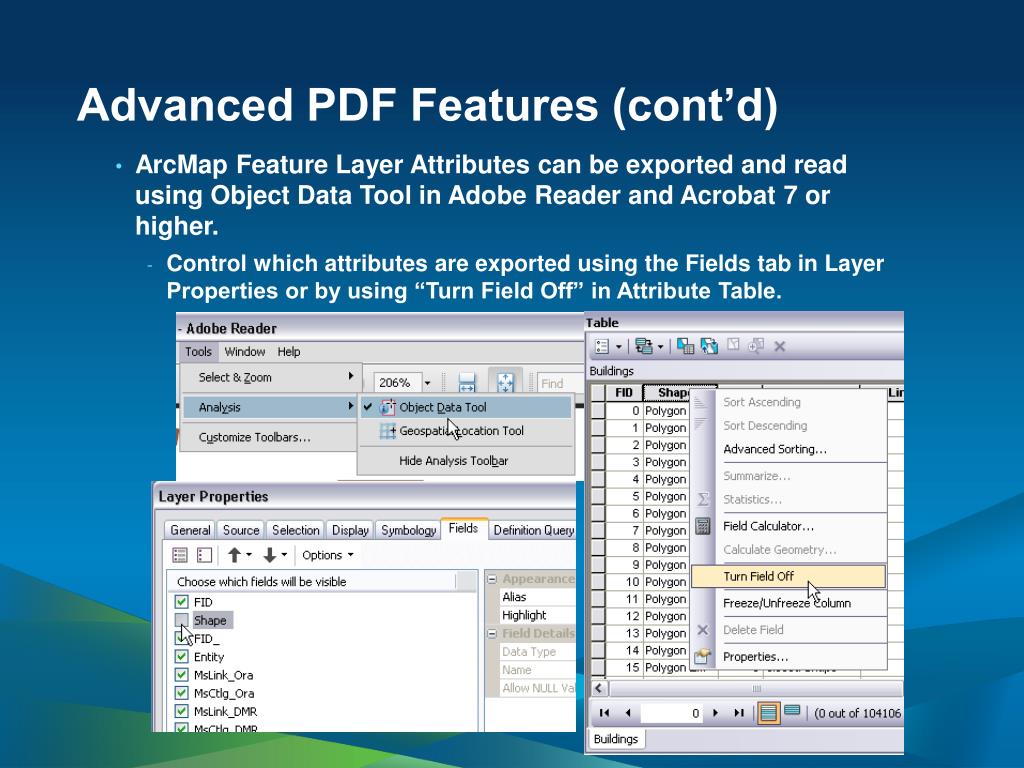Uncheck the FID field checkbox

pyautogui.click(x=182, y=602)
